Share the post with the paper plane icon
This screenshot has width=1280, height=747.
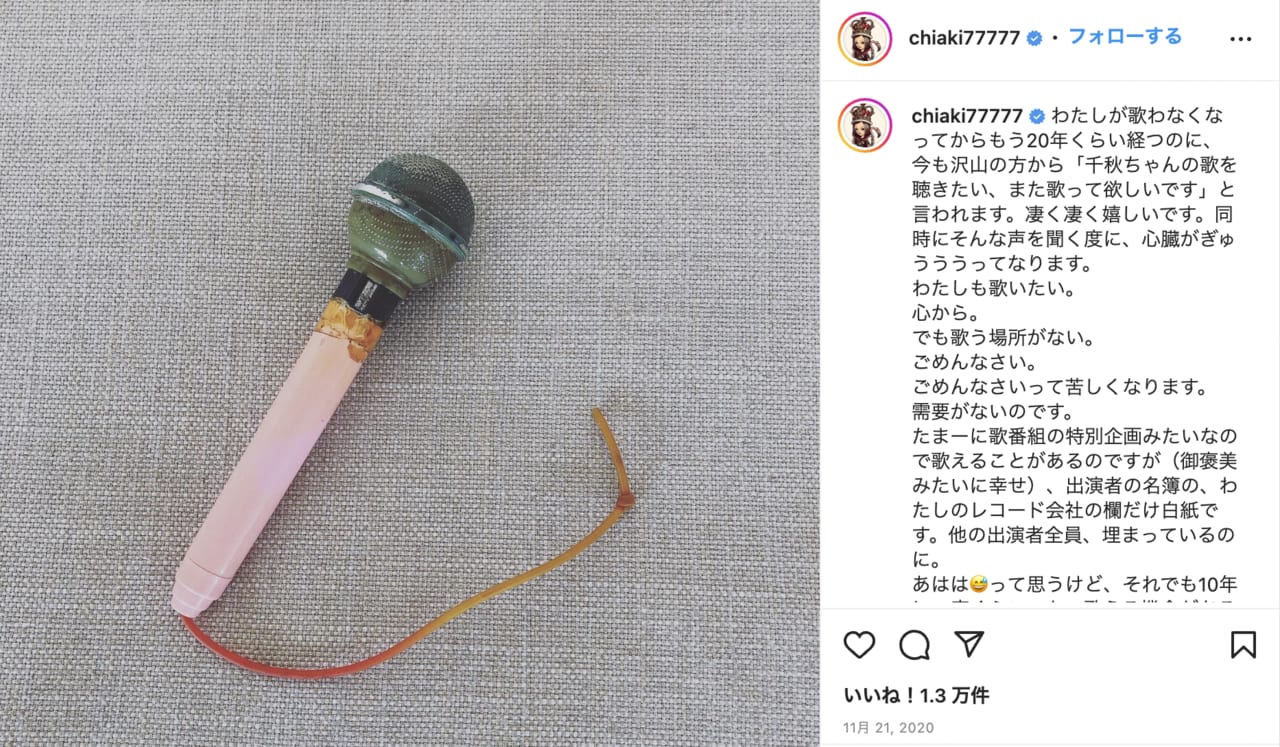click(x=968, y=644)
